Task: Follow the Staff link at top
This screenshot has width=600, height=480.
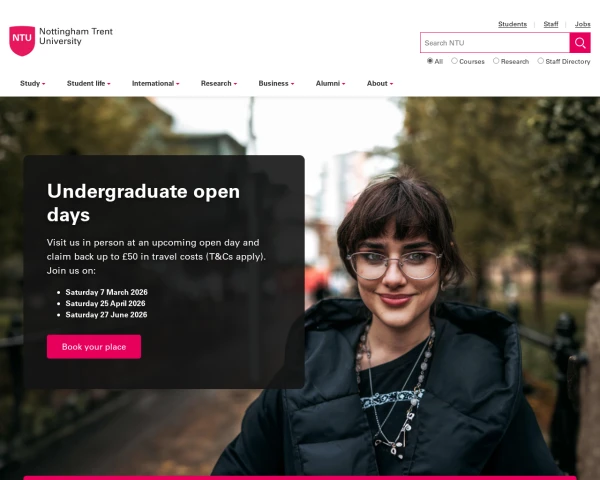Action: point(551,24)
